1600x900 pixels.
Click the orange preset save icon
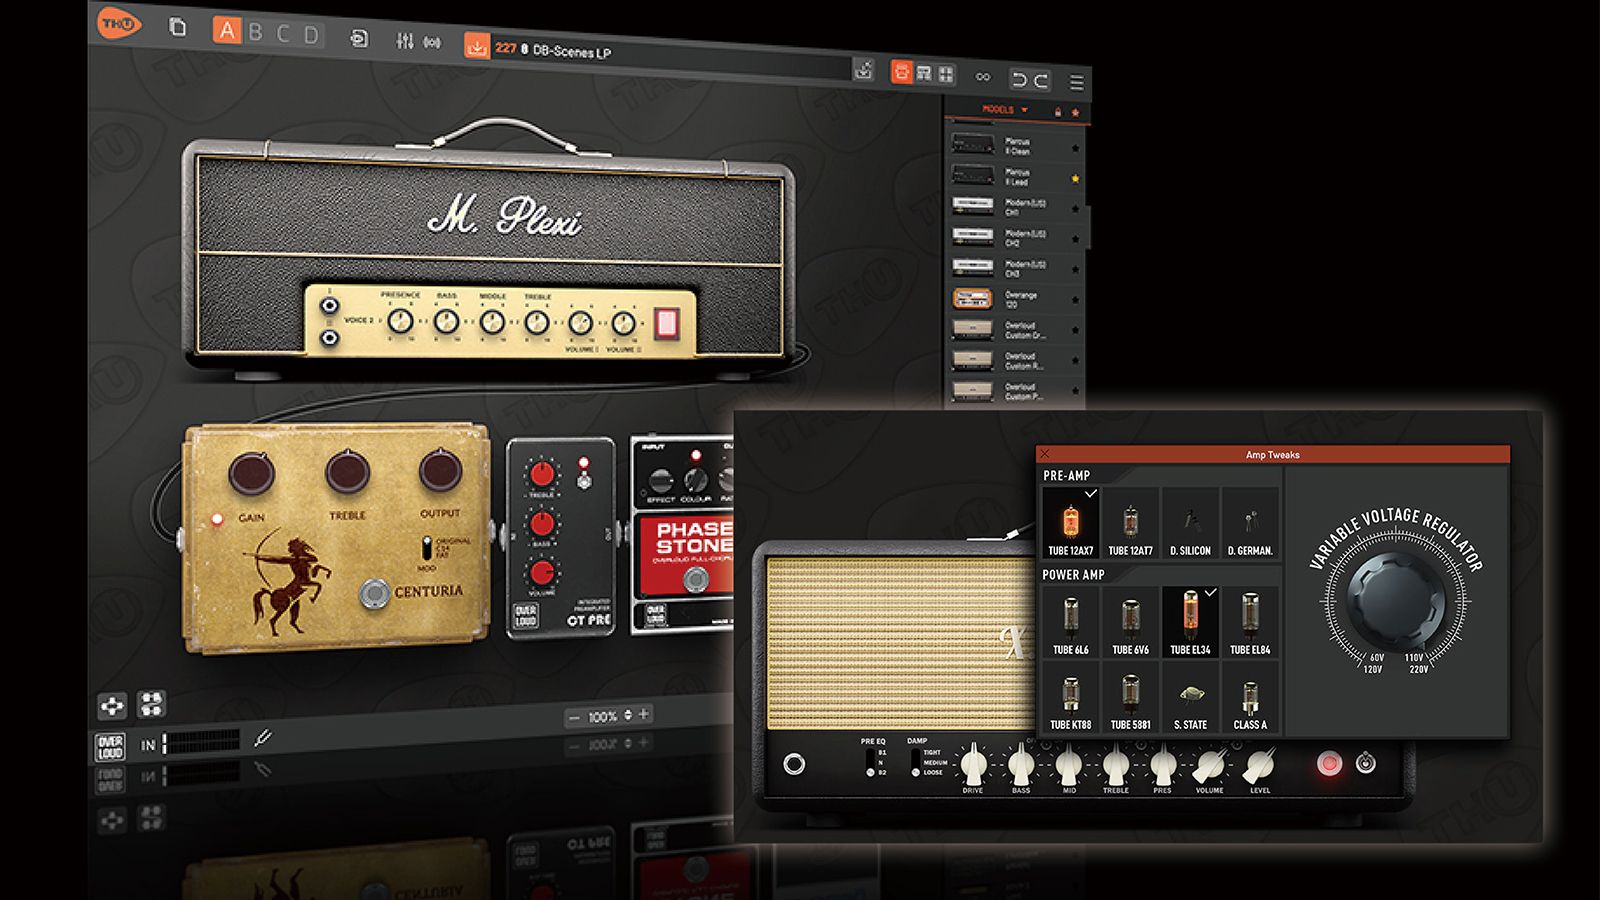477,46
